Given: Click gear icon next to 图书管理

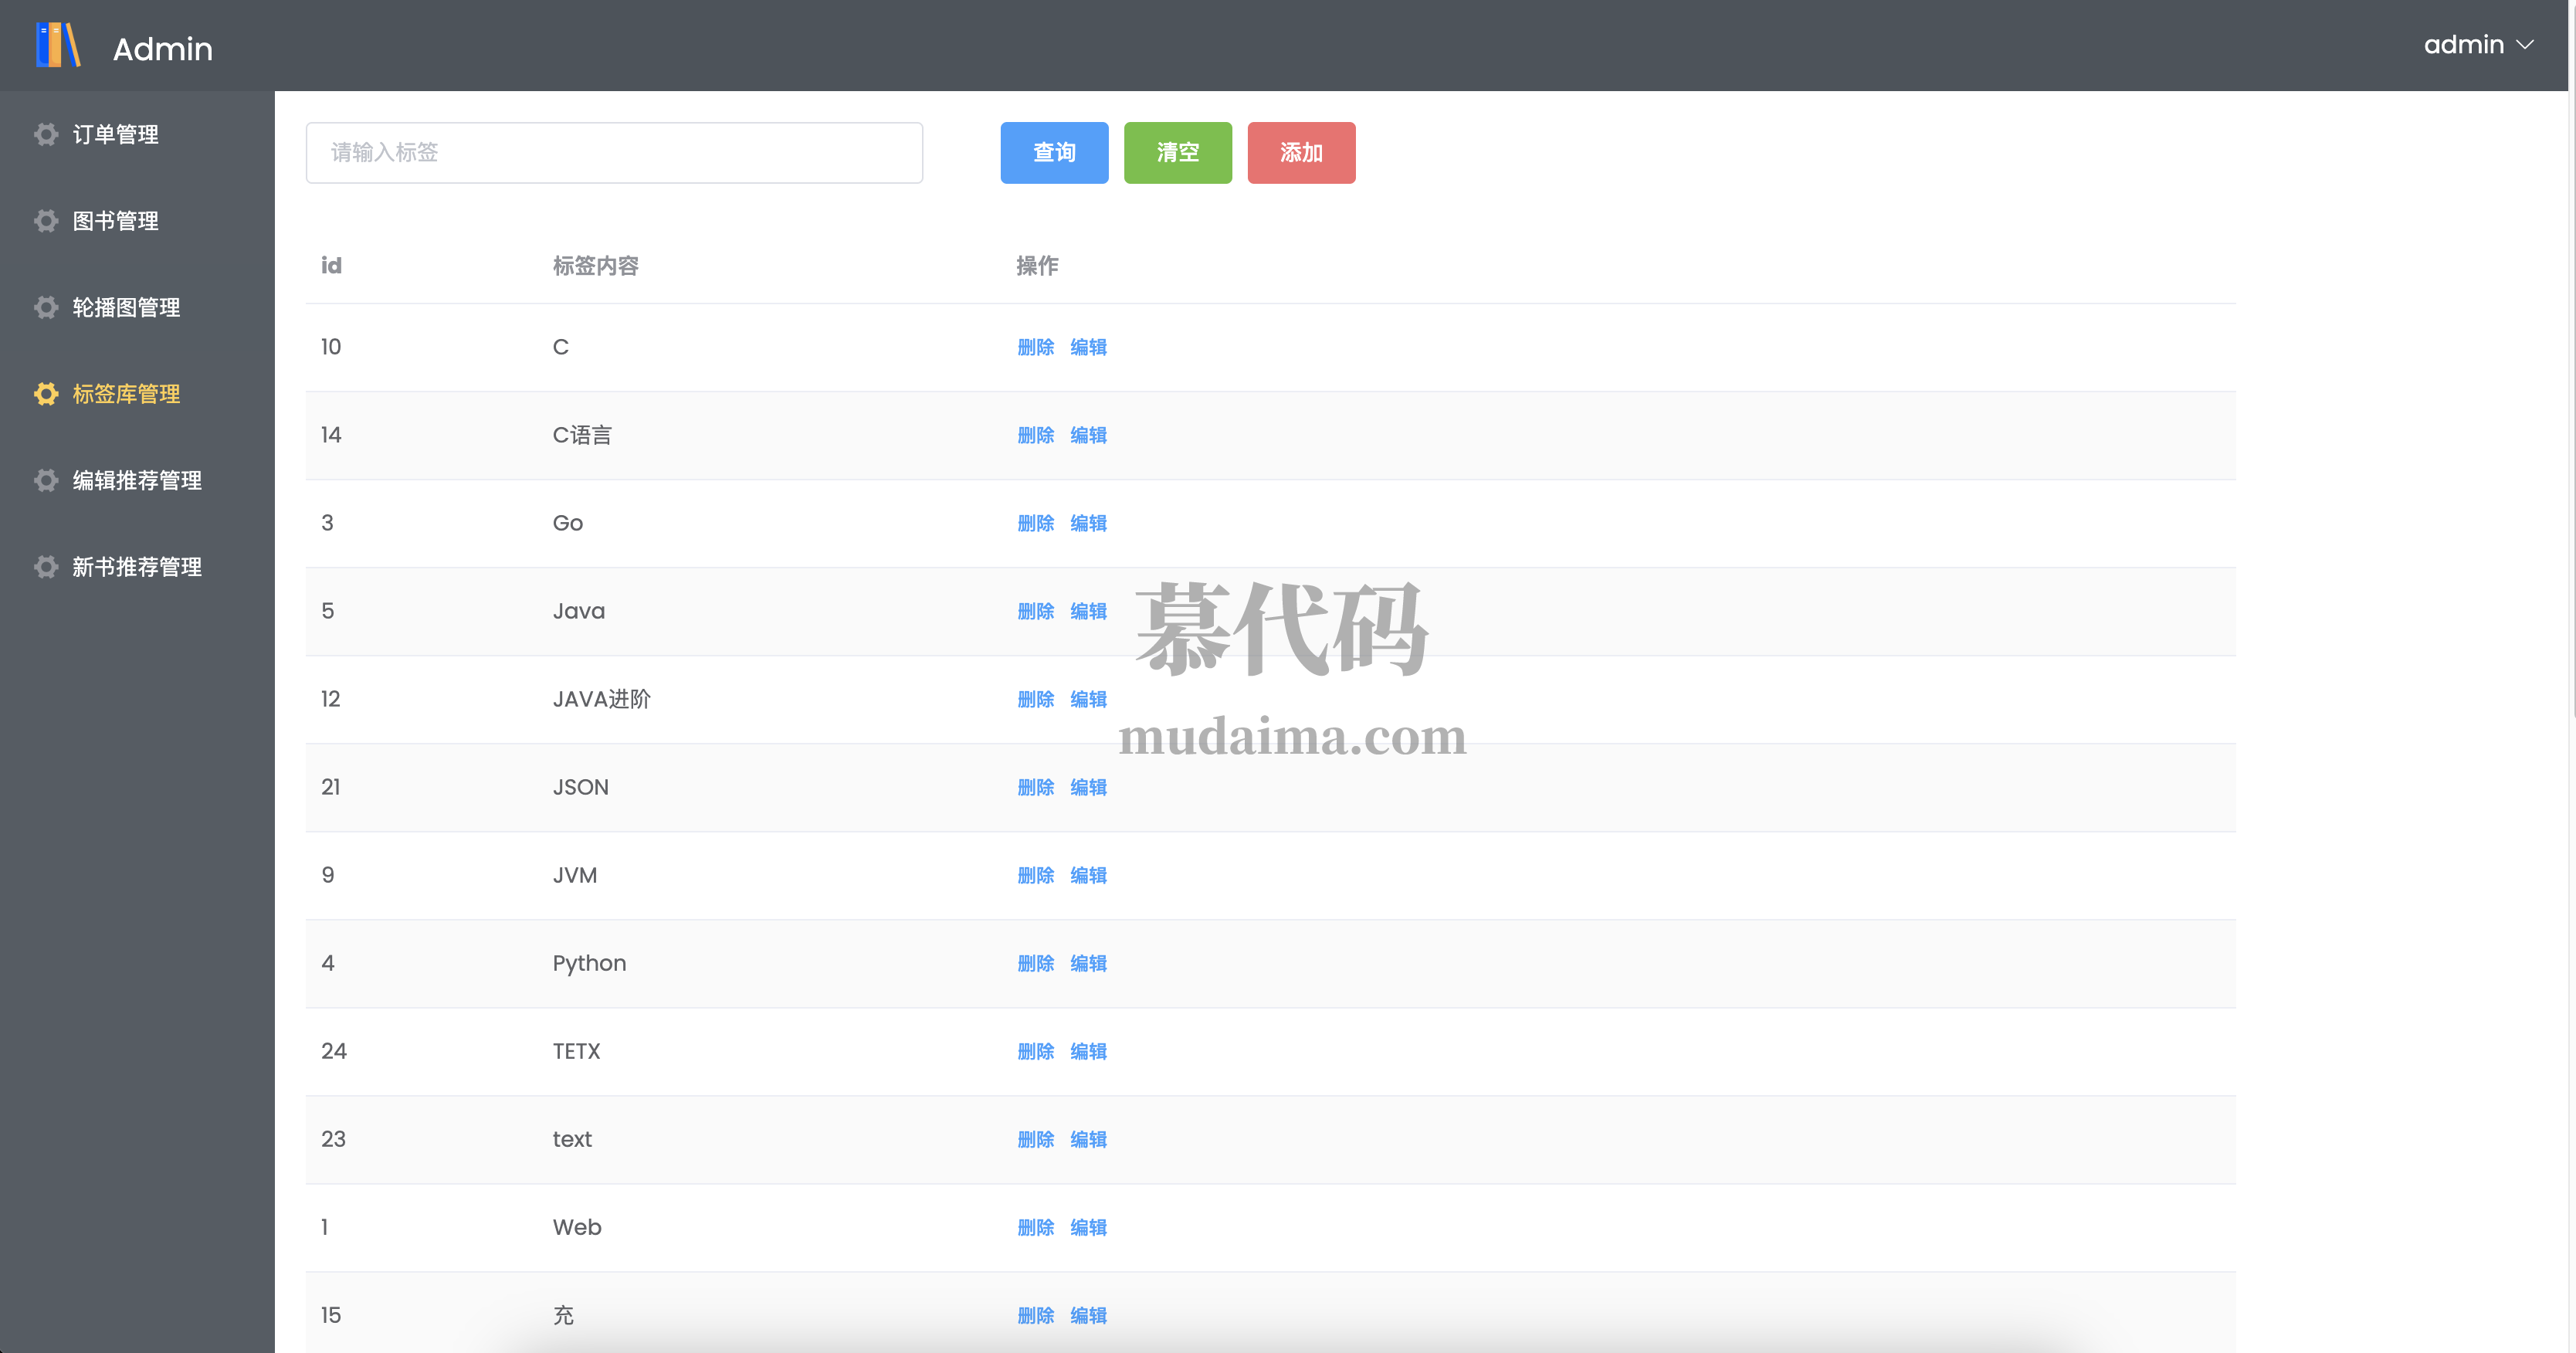Looking at the screenshot, I should [46, 221].
